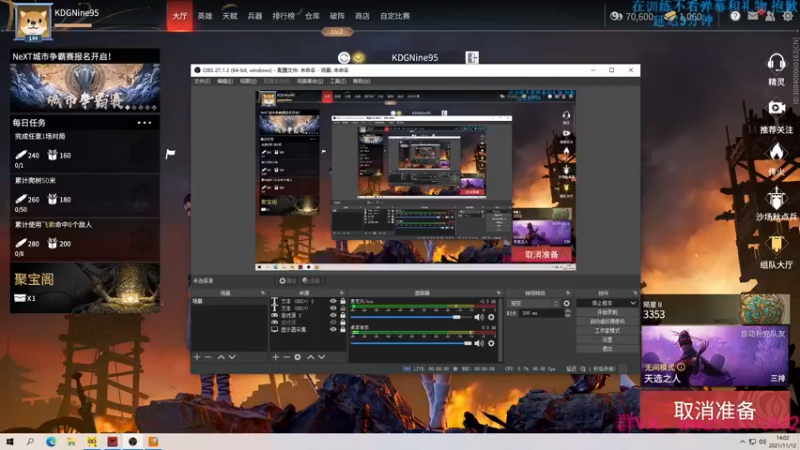Click the KDGNine95 shiba avatar
The image size is (800, 450).
(x=33, y=22)
